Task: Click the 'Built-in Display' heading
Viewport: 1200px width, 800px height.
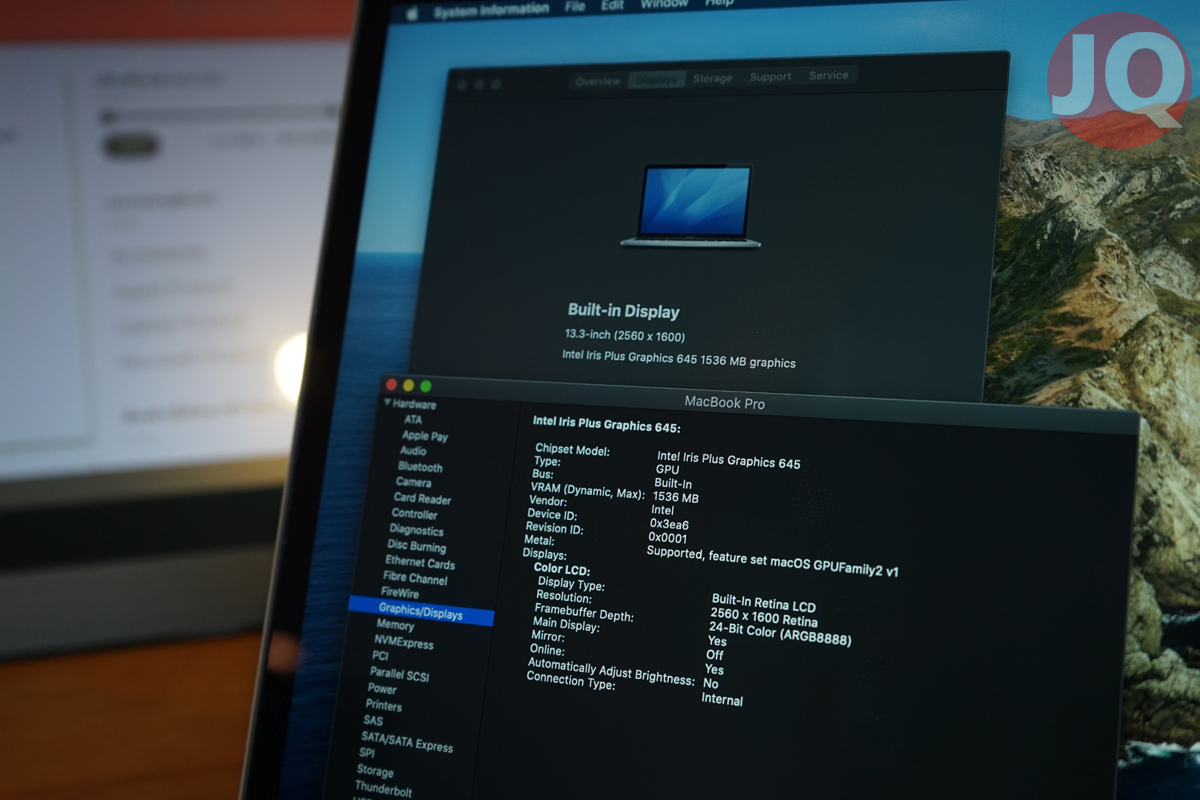Action: click(624, 311)
